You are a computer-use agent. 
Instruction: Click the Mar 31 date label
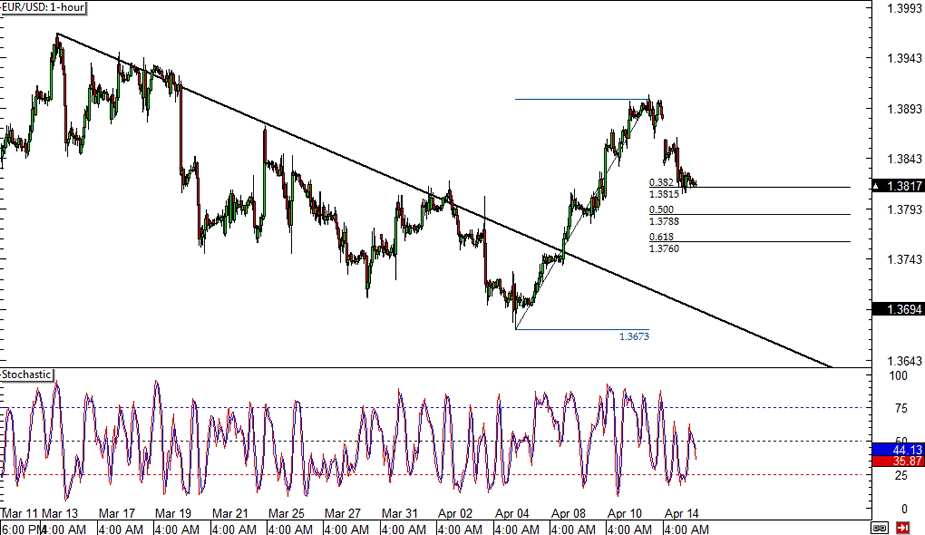point(399,514)
